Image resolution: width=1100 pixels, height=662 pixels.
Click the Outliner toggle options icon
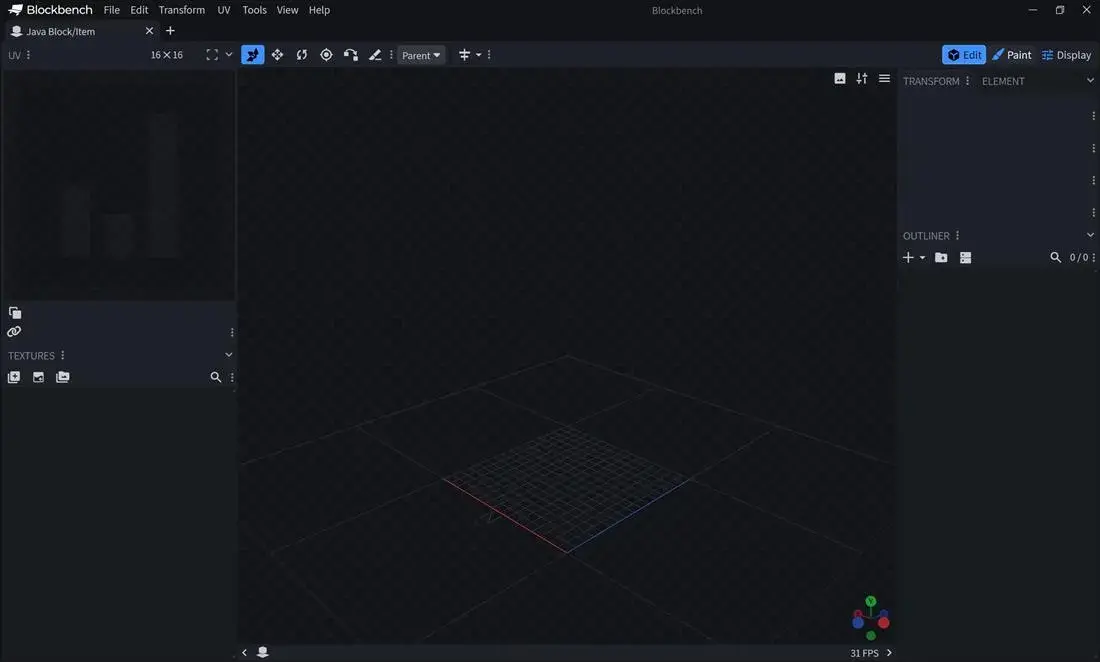pos(965,257)
